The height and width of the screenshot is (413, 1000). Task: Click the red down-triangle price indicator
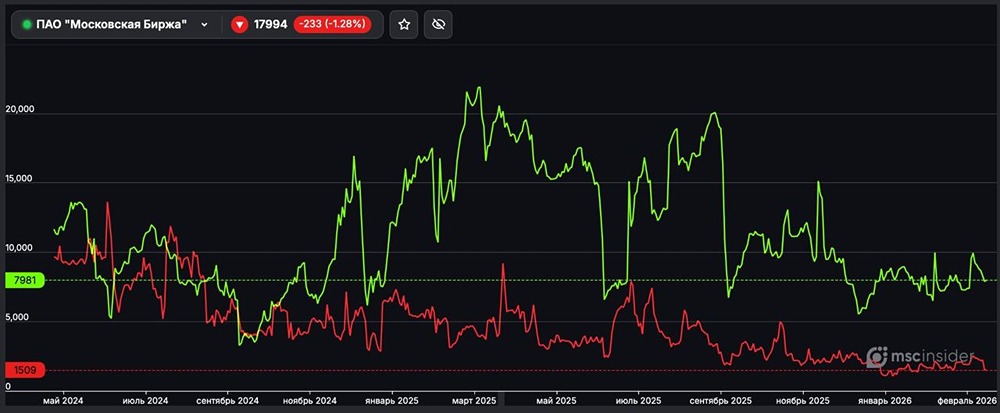pos(239,25)
